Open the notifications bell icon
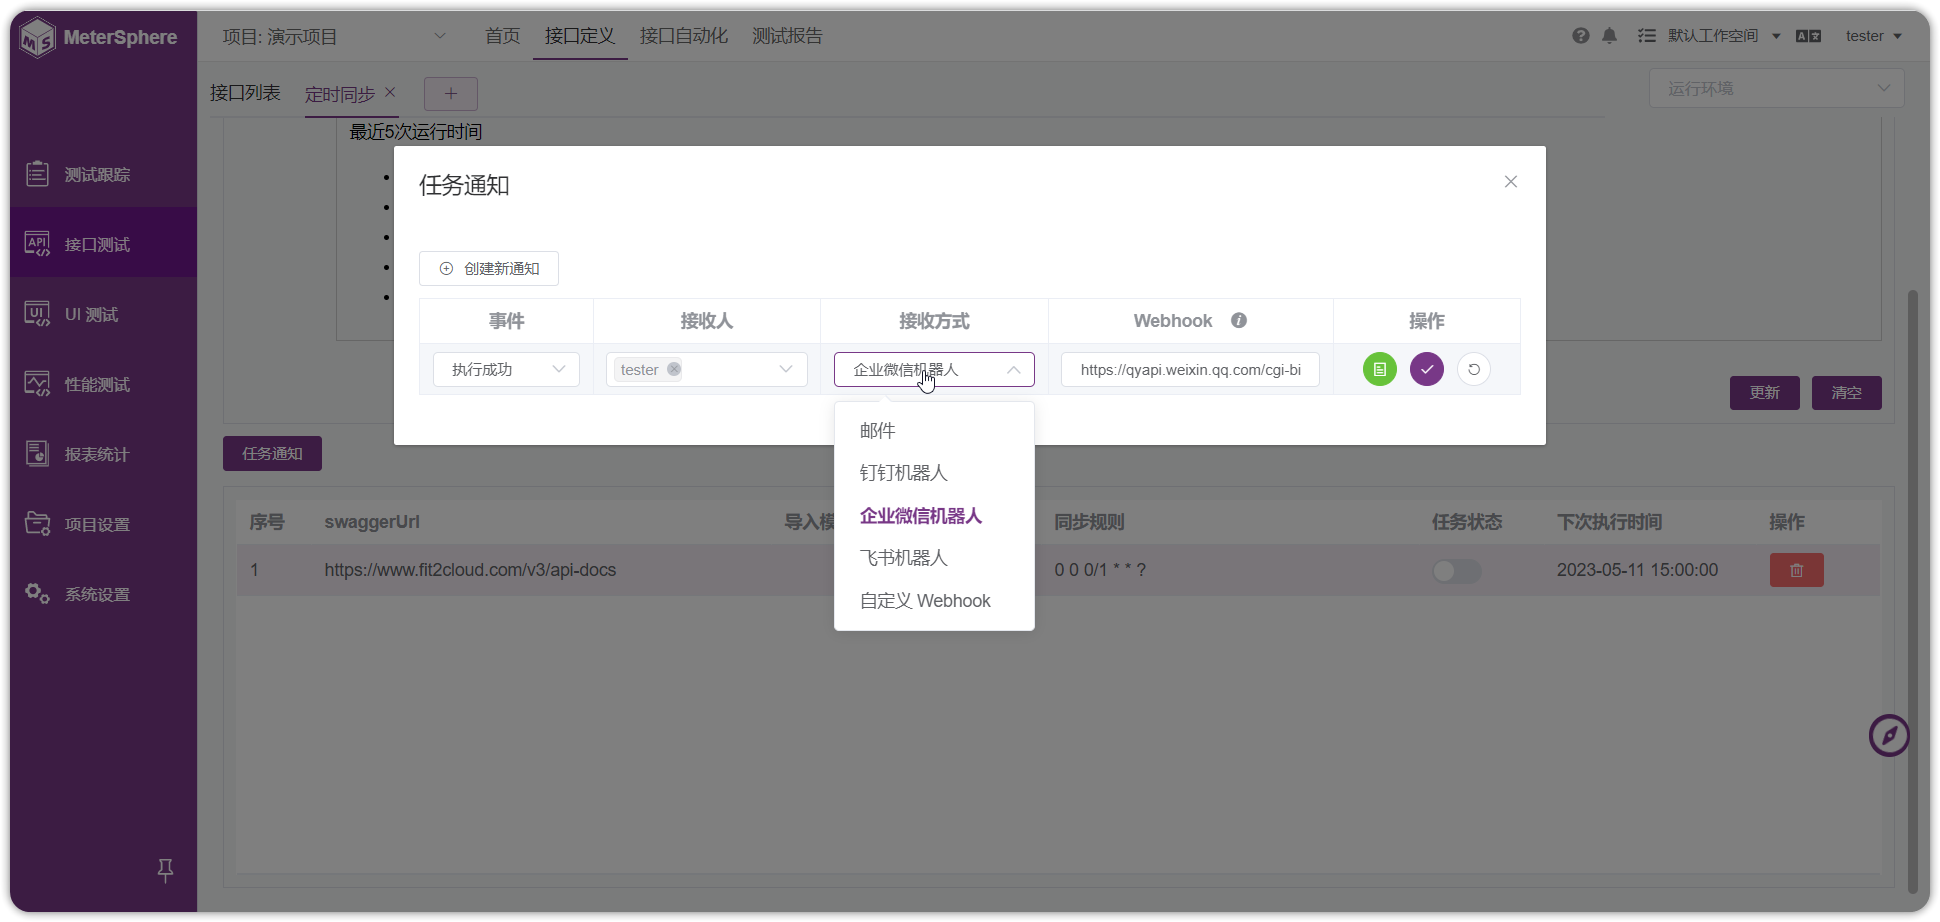This screenshot has width=1940, height=922. (1610, 36)
